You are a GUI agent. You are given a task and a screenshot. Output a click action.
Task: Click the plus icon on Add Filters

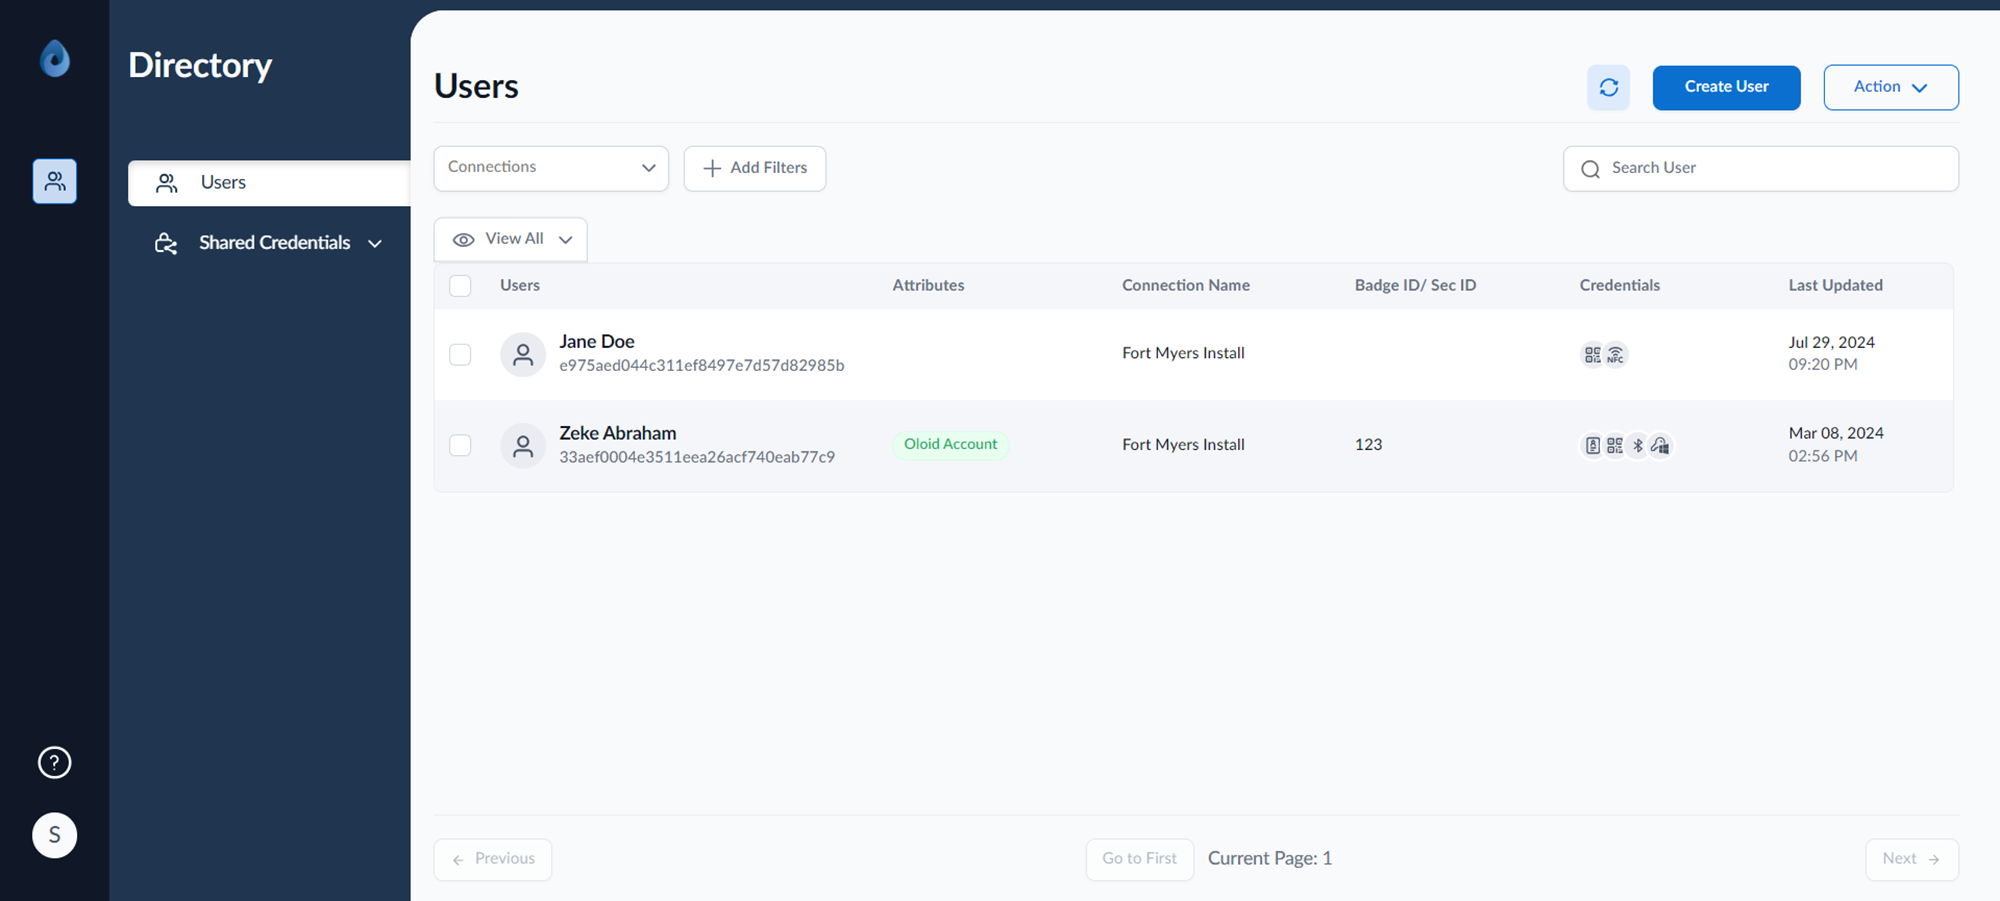click(x=712, y=168)
